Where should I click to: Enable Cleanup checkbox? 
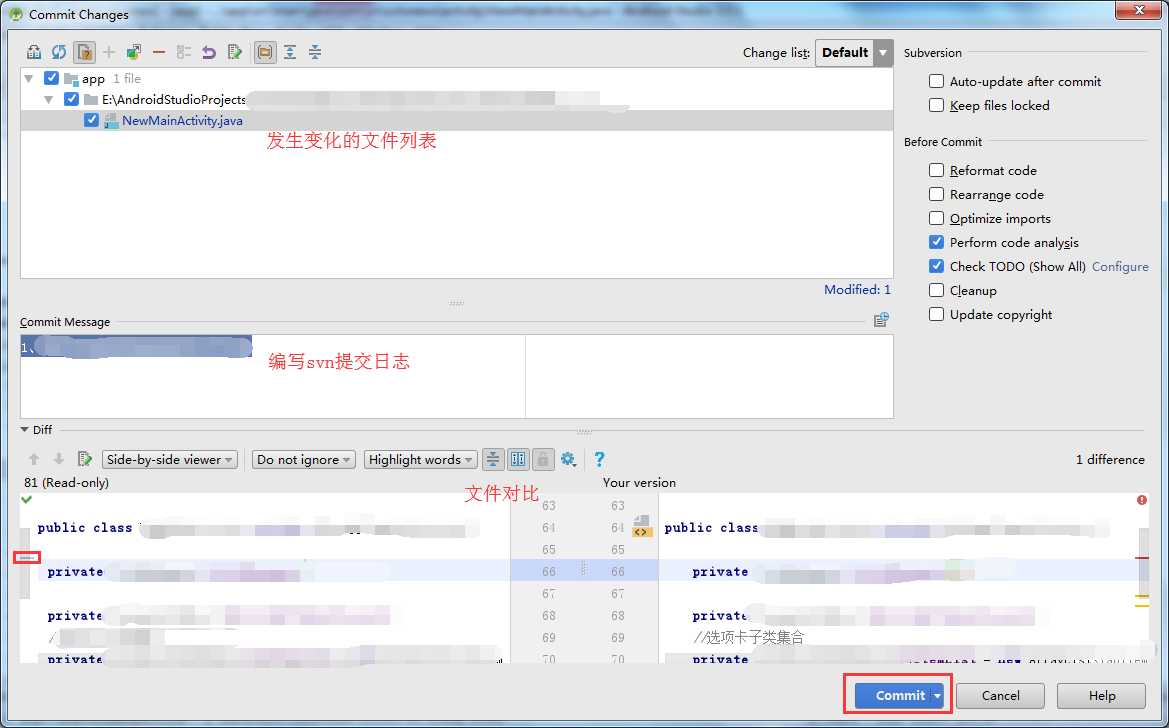coord(936,290)
